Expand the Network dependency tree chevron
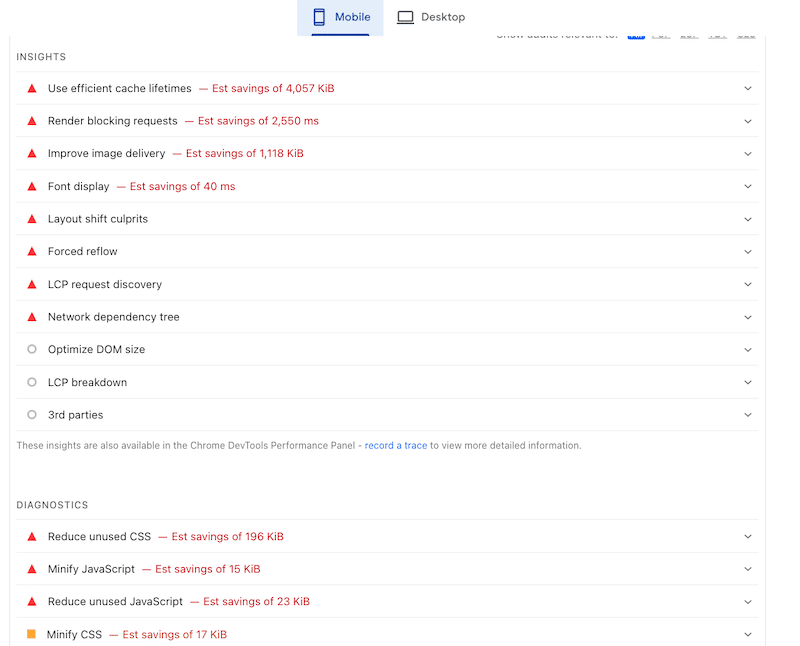This screenshot has height=646, width=800. (x=747, y=317)
